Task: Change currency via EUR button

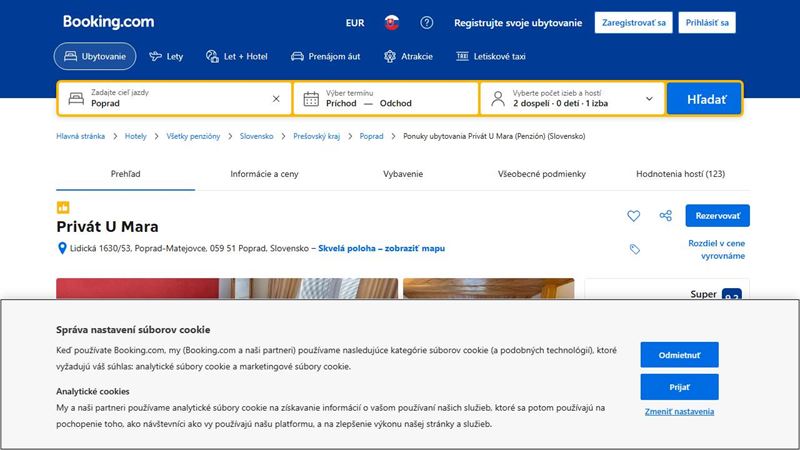Action: click(x=355, y=23)
